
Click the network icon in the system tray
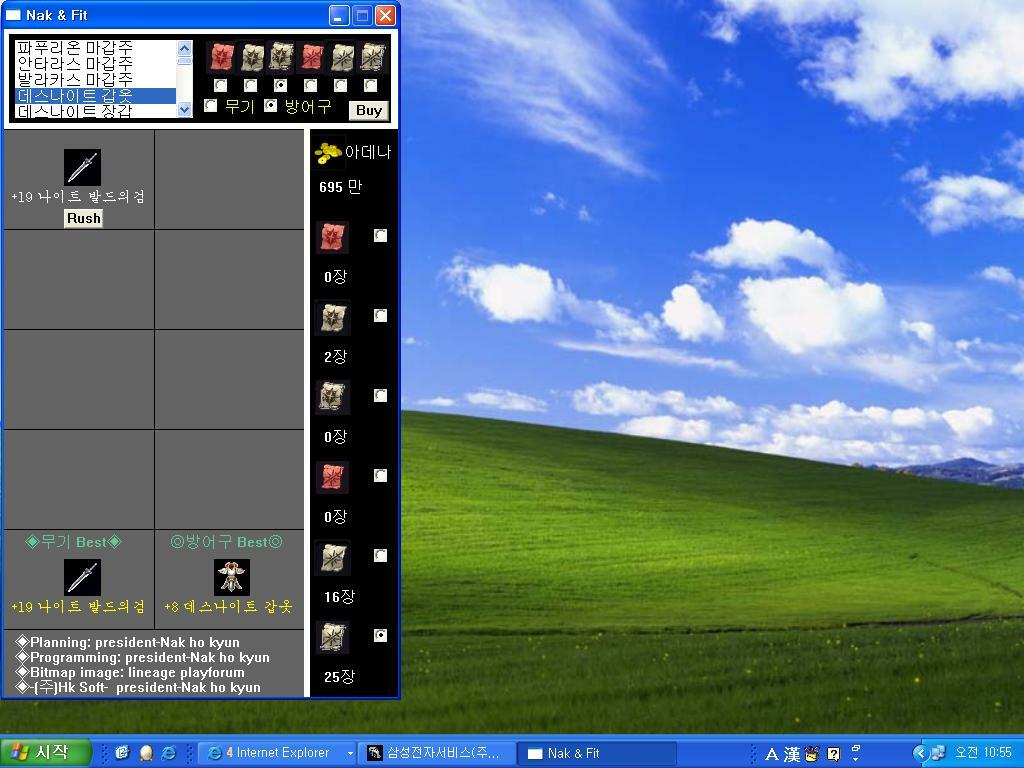coord(938,753)
